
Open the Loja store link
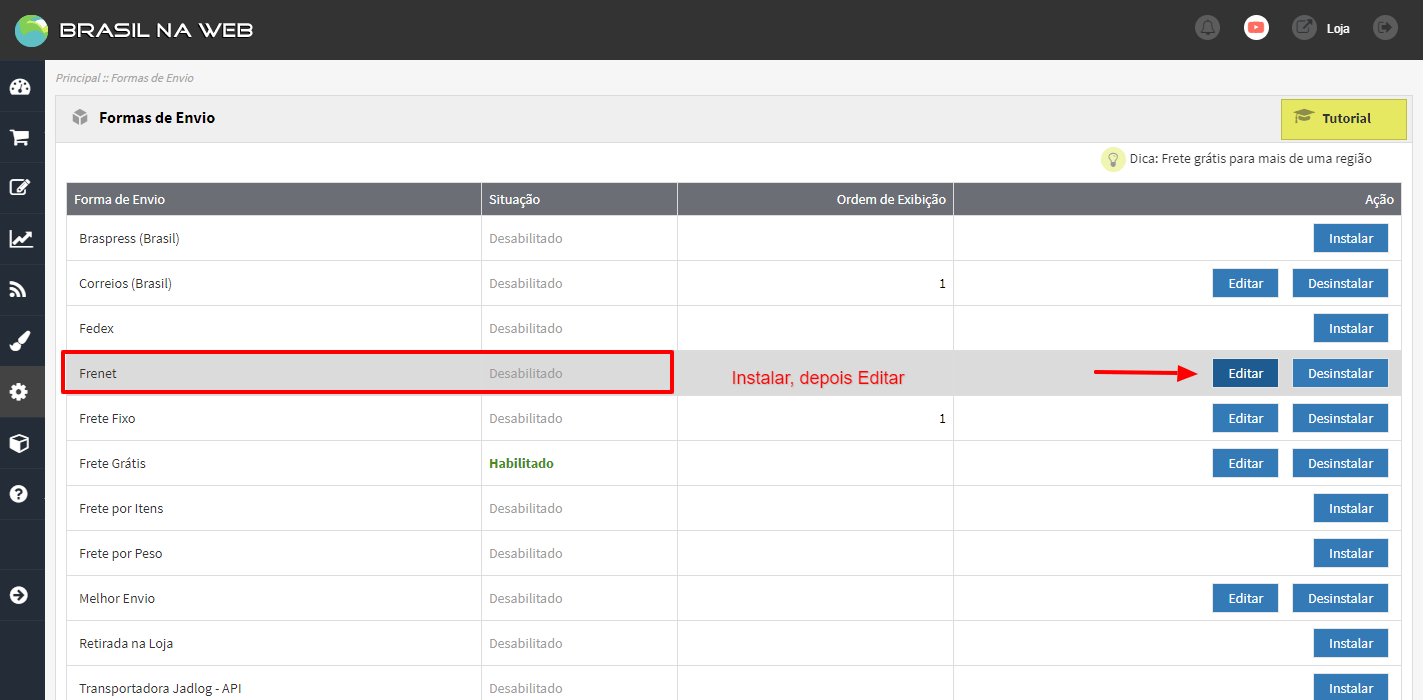click(1337, 29)
